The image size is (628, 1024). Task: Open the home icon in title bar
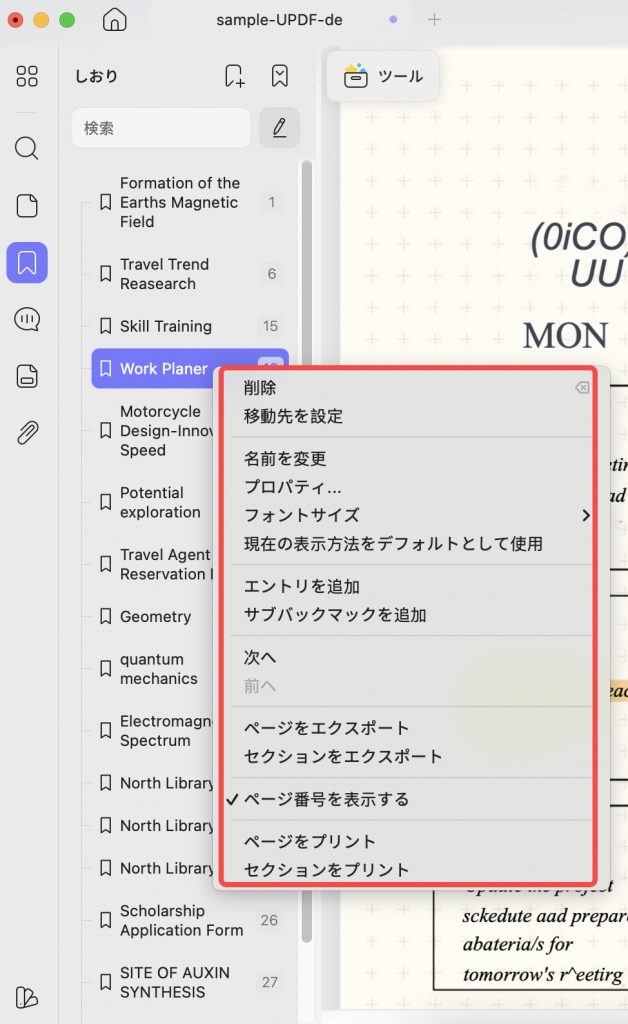[x=114, y=20]
